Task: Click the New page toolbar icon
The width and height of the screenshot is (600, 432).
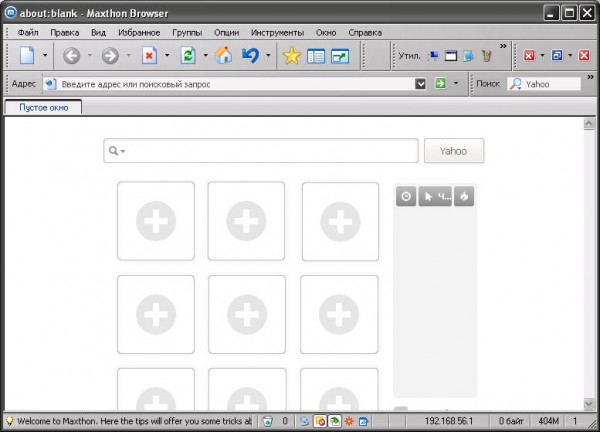Action: 27,55
